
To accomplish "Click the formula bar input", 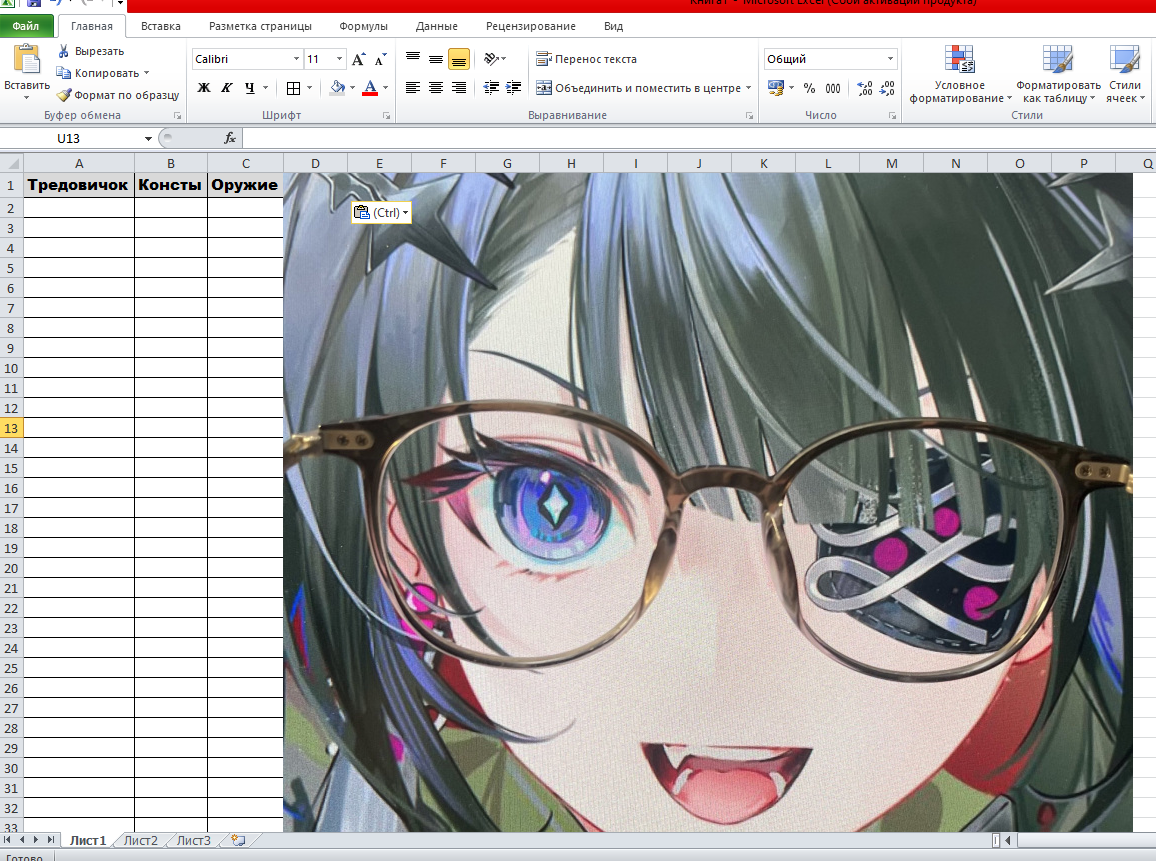I will click(x=699, y=138).
